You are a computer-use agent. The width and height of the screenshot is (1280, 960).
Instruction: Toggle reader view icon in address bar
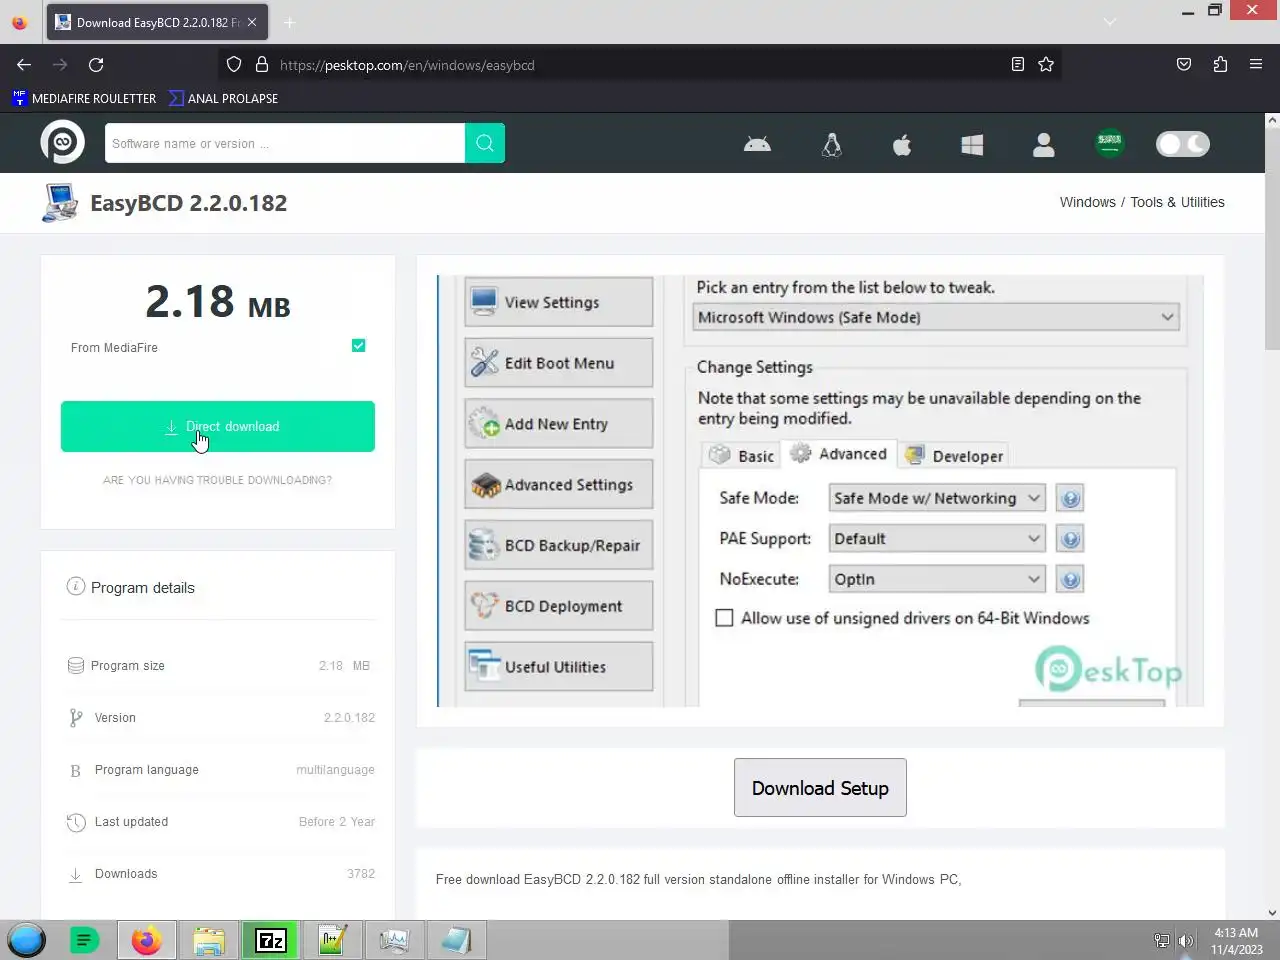pos(1017,65)
